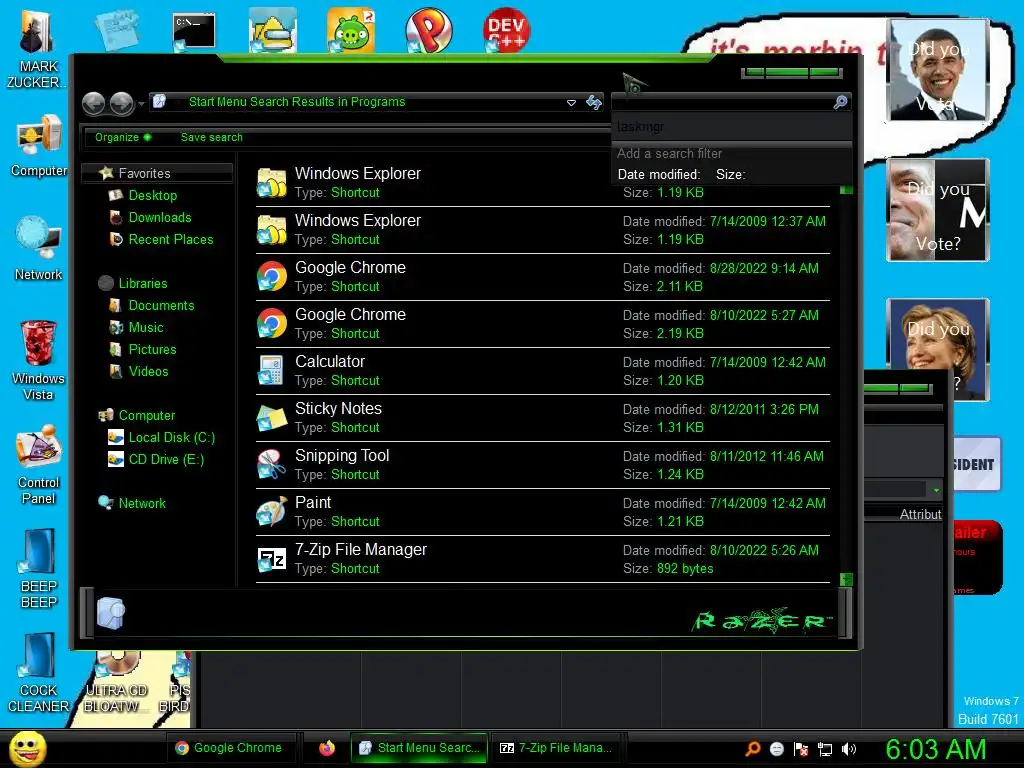
Task: Click the magnifier icon in the search box
Action: coord(840,102)
